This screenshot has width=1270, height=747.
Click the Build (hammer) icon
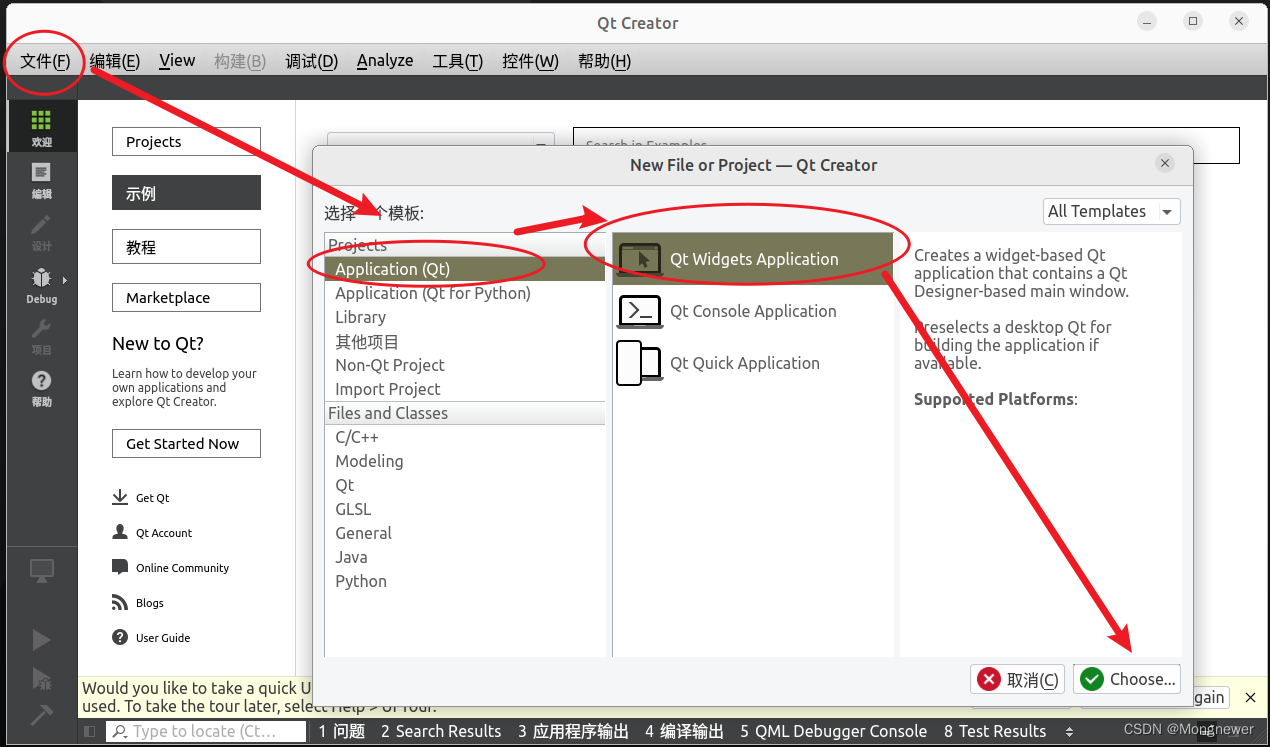[x=41, y=715]
